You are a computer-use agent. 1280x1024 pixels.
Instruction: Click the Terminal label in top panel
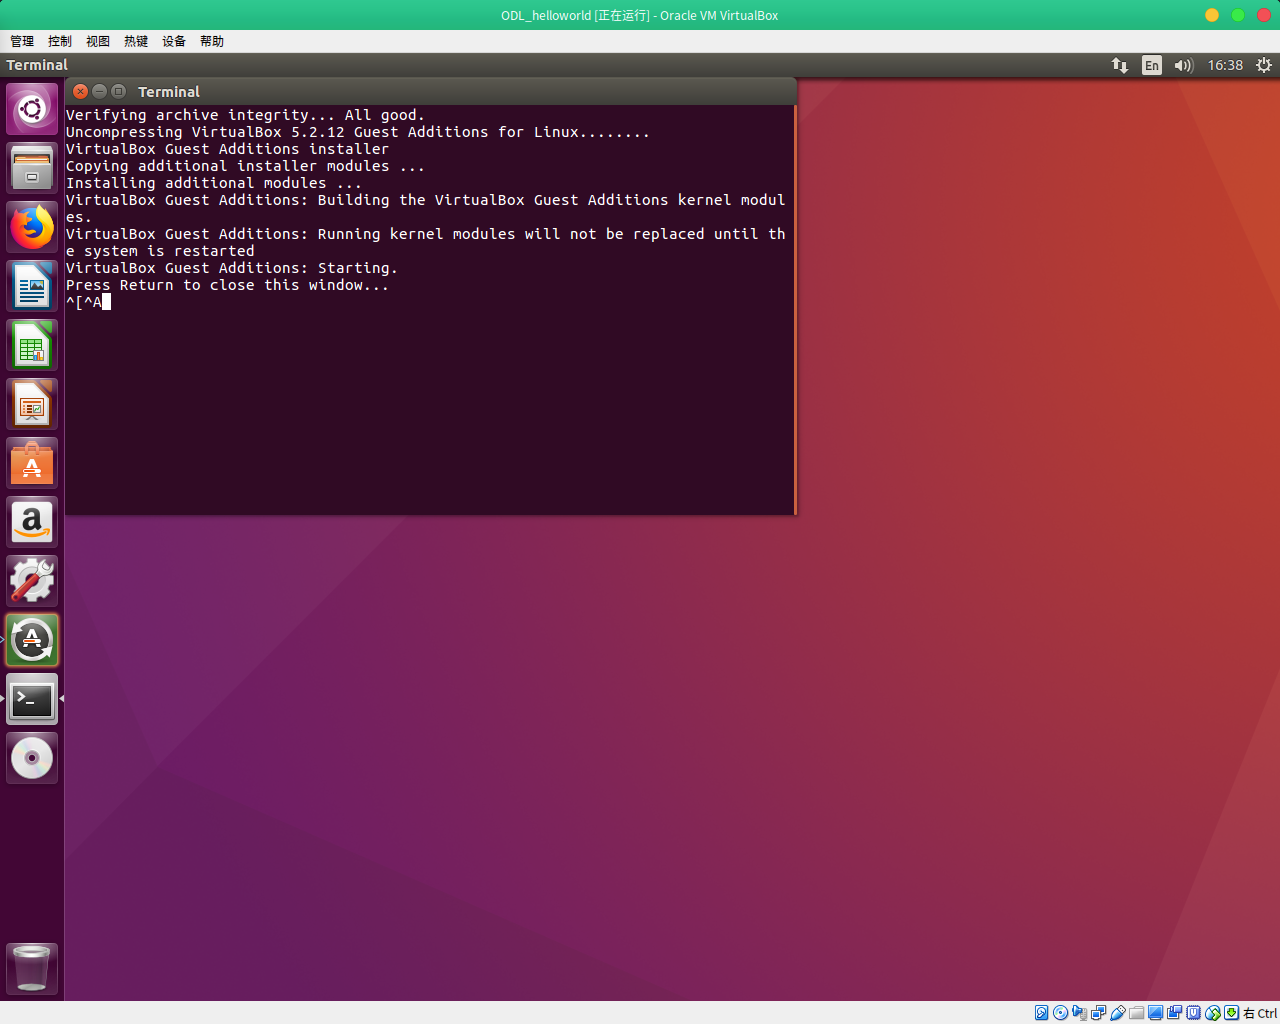pos(37,65)
